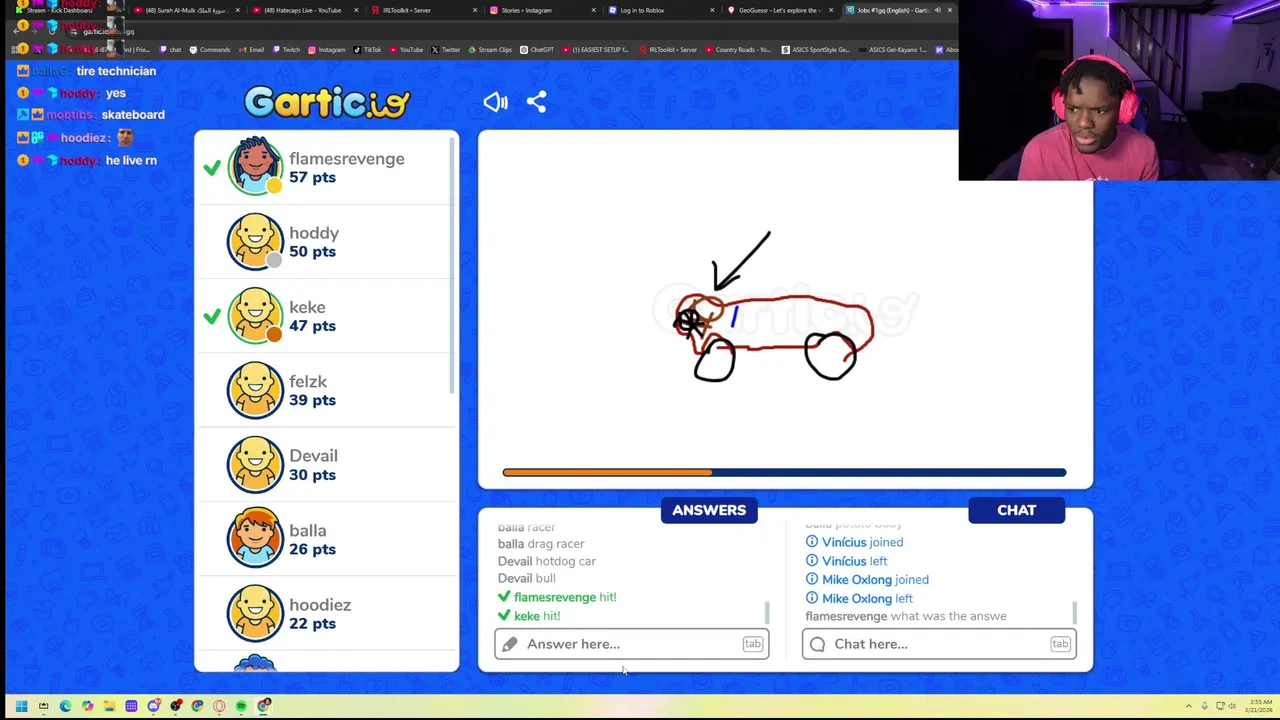1280x720 pixels.
Task: Open the Windows Start menu
Action: tap(21, 706)
